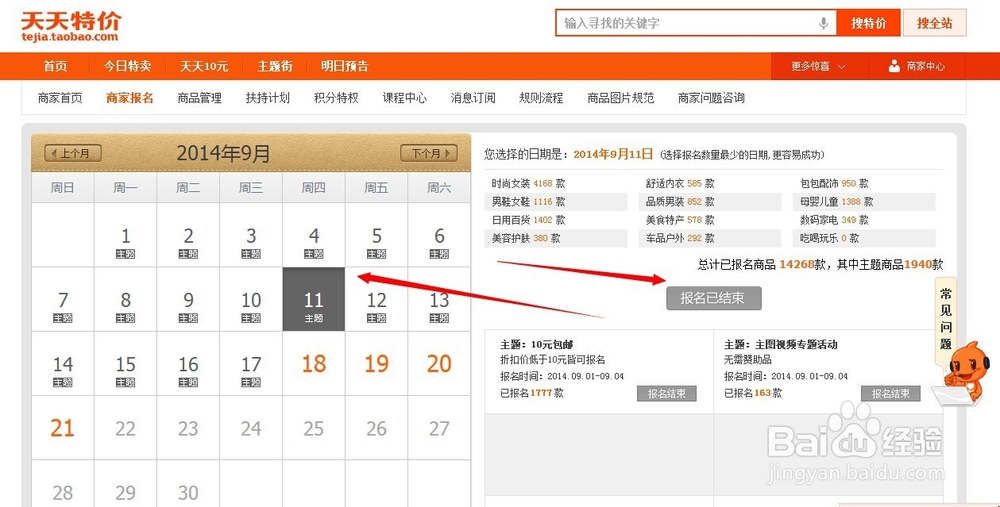1000x507 pixels.
Task: Switch to 商家问题咨询 tab
Action: click(711, 98)
